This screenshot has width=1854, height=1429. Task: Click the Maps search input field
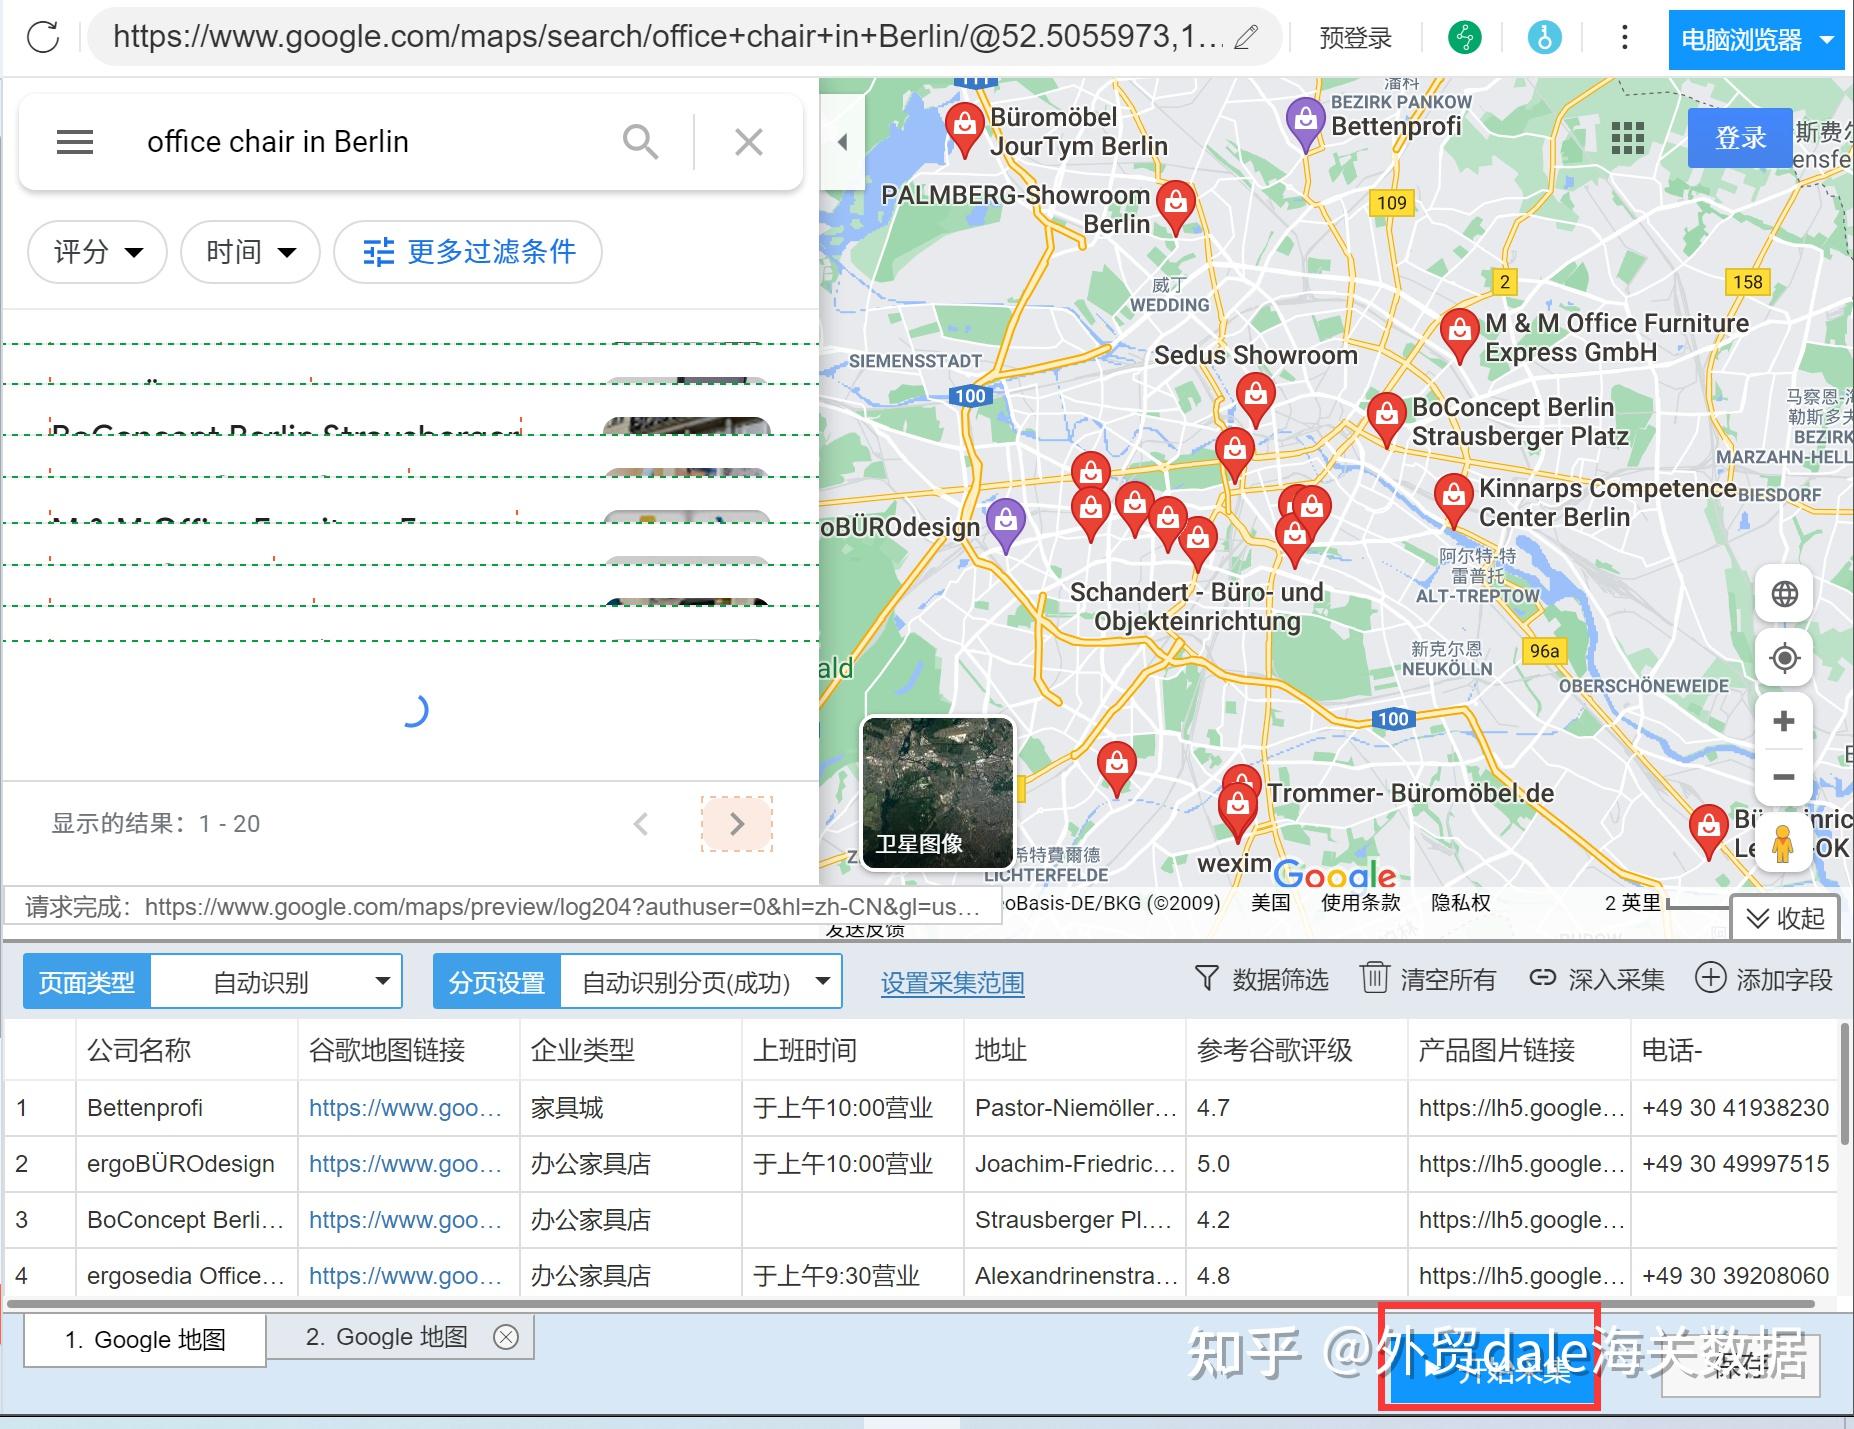pos(370,142)
